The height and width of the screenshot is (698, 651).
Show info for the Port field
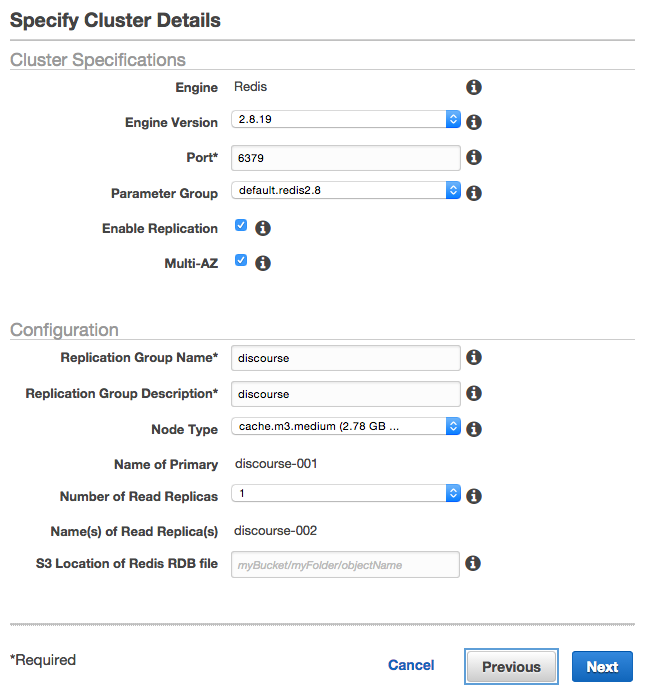(x=473, y=157)
